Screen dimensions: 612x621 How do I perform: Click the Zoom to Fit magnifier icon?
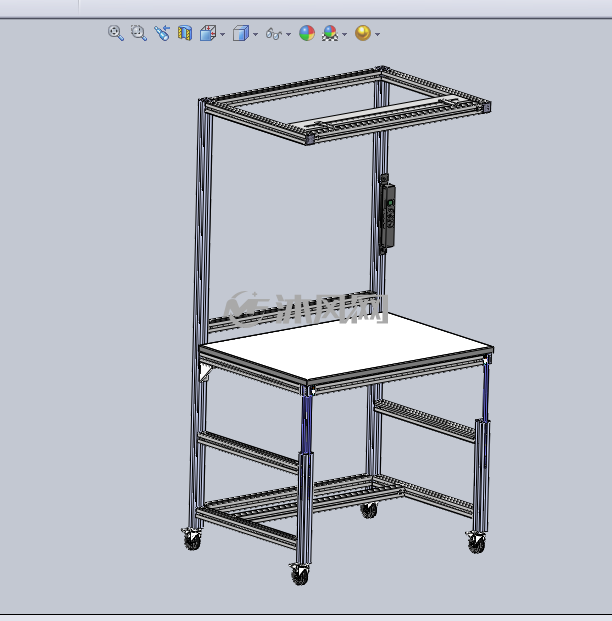(116, 33)
